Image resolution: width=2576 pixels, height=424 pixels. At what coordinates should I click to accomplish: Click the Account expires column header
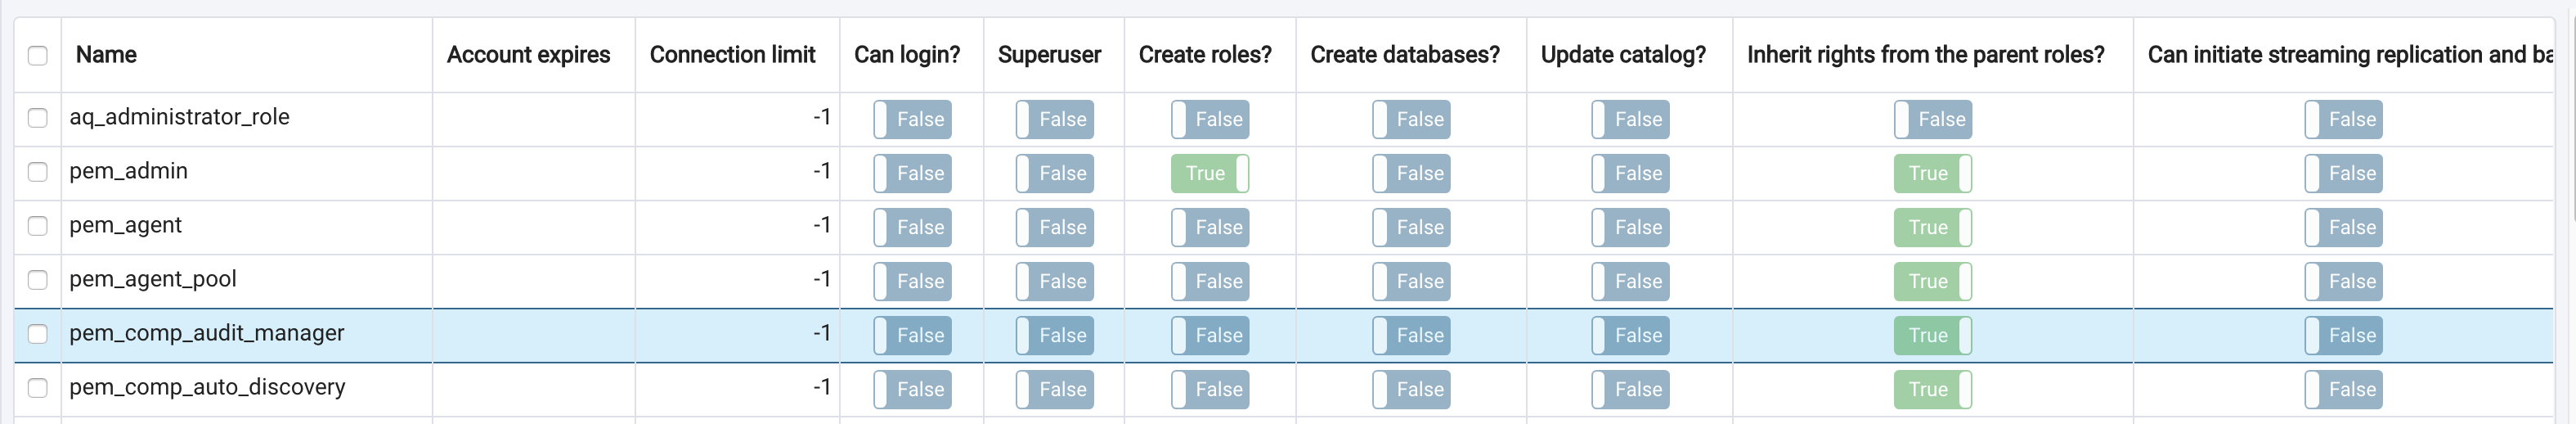coord(528,55)
